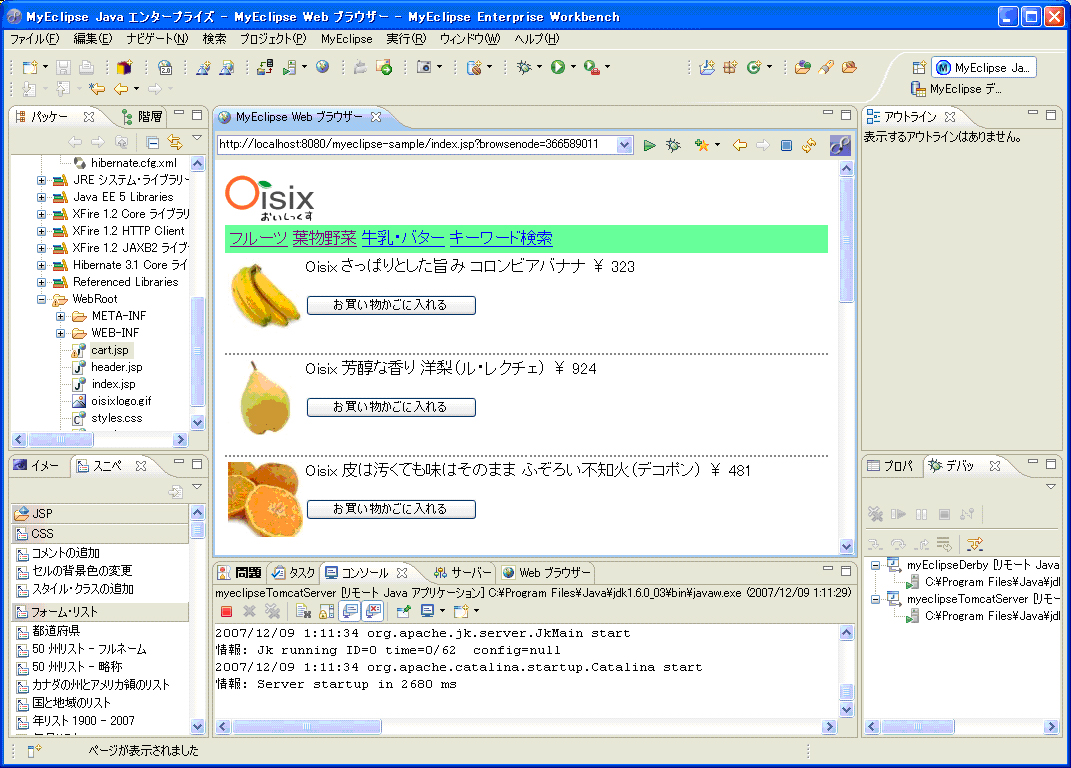
Task: Click the フルーツ category link
Action: (x=258, y=238)
